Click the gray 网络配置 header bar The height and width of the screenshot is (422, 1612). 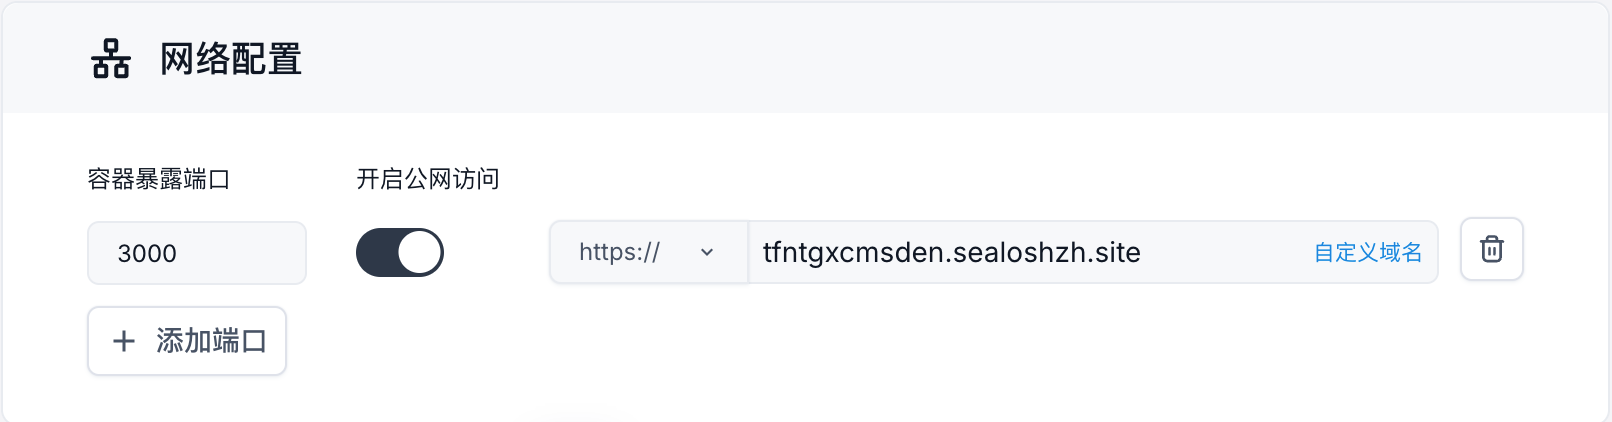(x=806, y=58)
